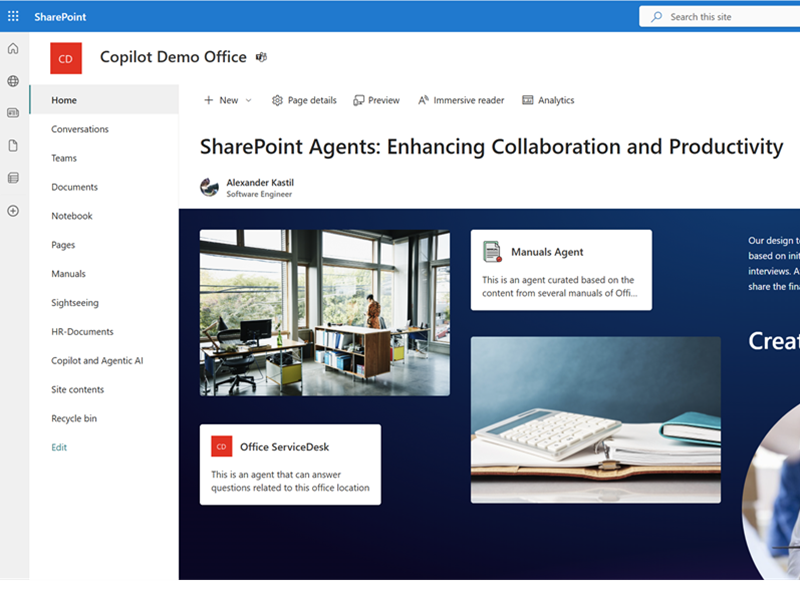The width and height of the screenshot is (800, 600).
Task: Expand the New dropdown chevron
Action: tap(246, 100)
